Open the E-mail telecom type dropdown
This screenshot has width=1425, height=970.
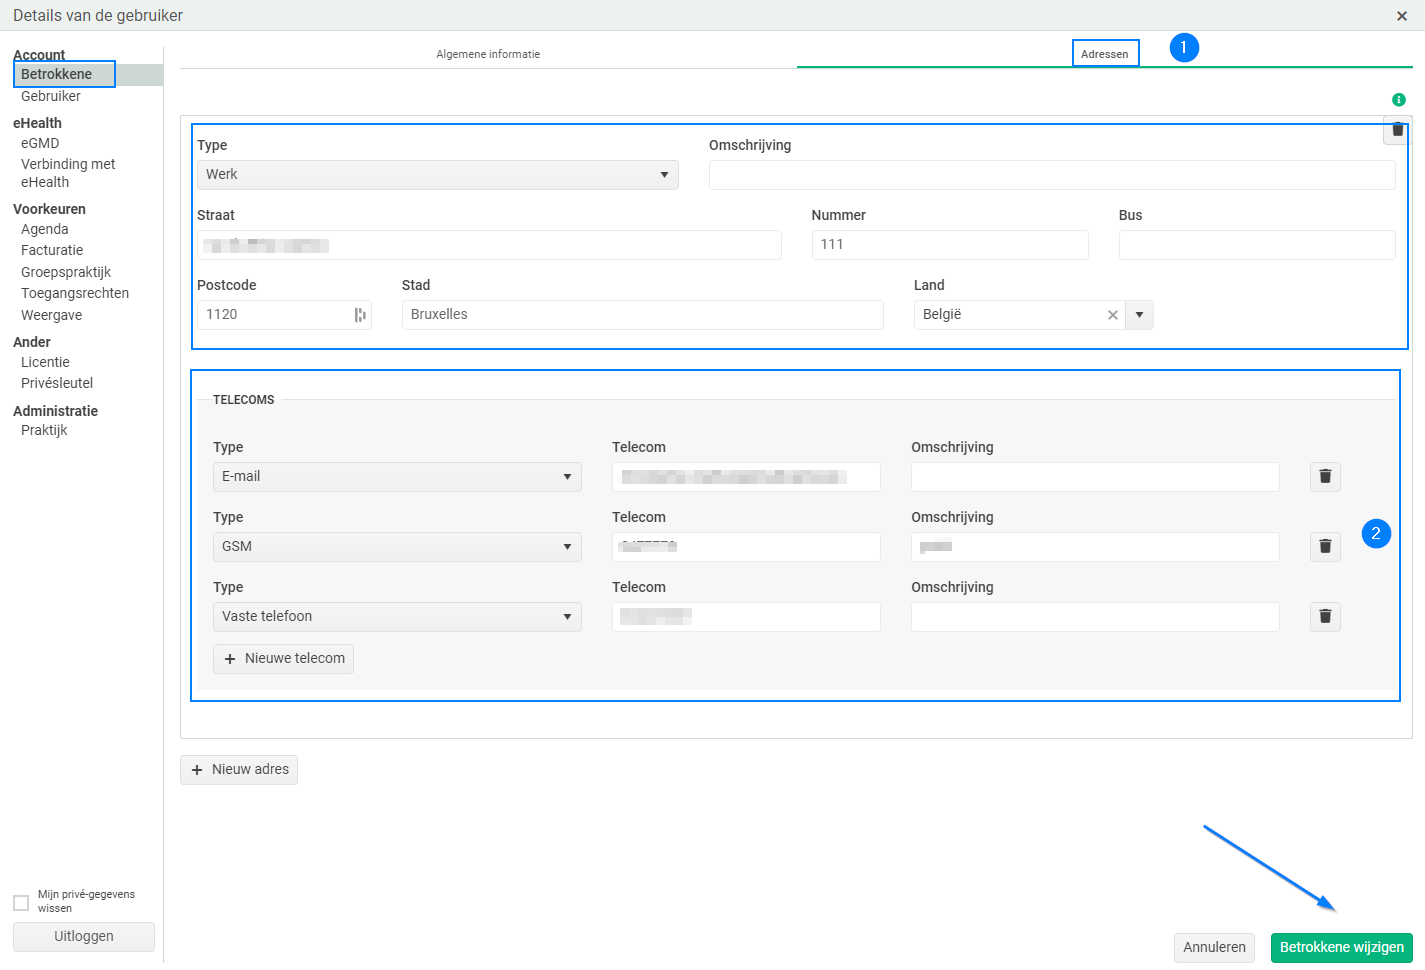tap(396, 477)
